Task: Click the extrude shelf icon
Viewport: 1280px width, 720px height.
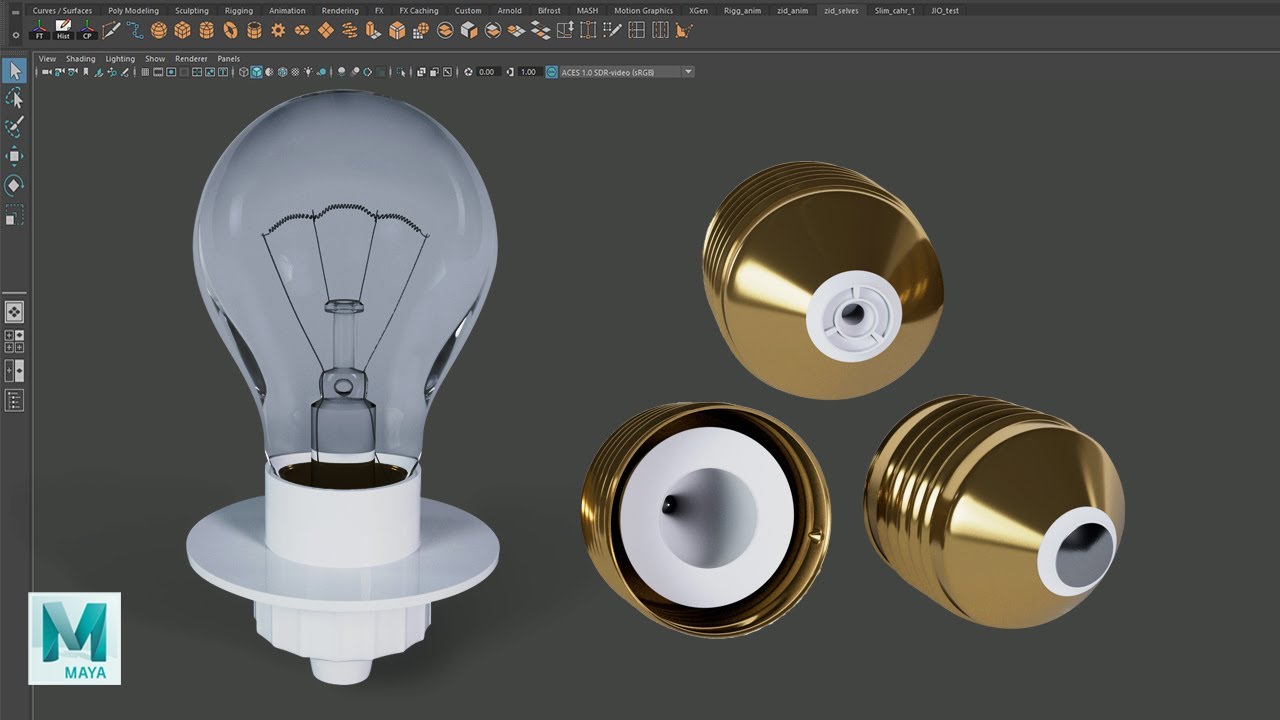Action: [x=373, y=30]
